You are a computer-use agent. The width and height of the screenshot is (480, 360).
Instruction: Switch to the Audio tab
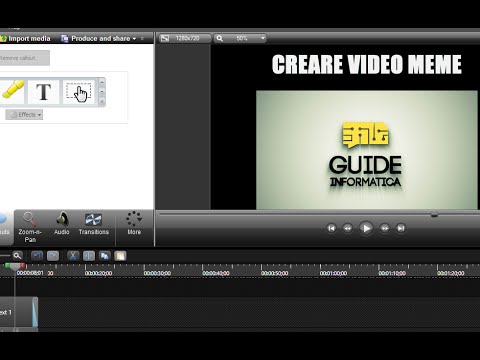62,223
